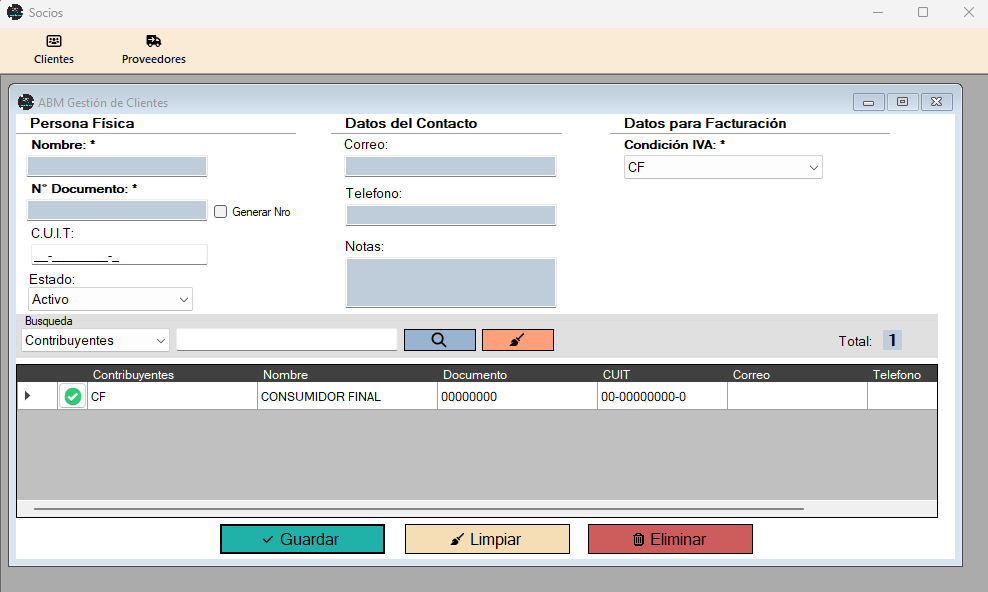
Task: Click the Total count value 1
Action: [892, 340]
